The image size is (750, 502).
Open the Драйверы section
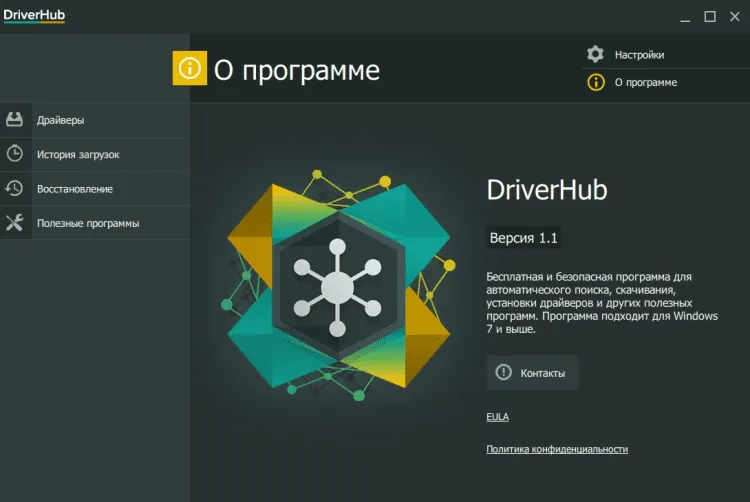(x=95, y=120)
